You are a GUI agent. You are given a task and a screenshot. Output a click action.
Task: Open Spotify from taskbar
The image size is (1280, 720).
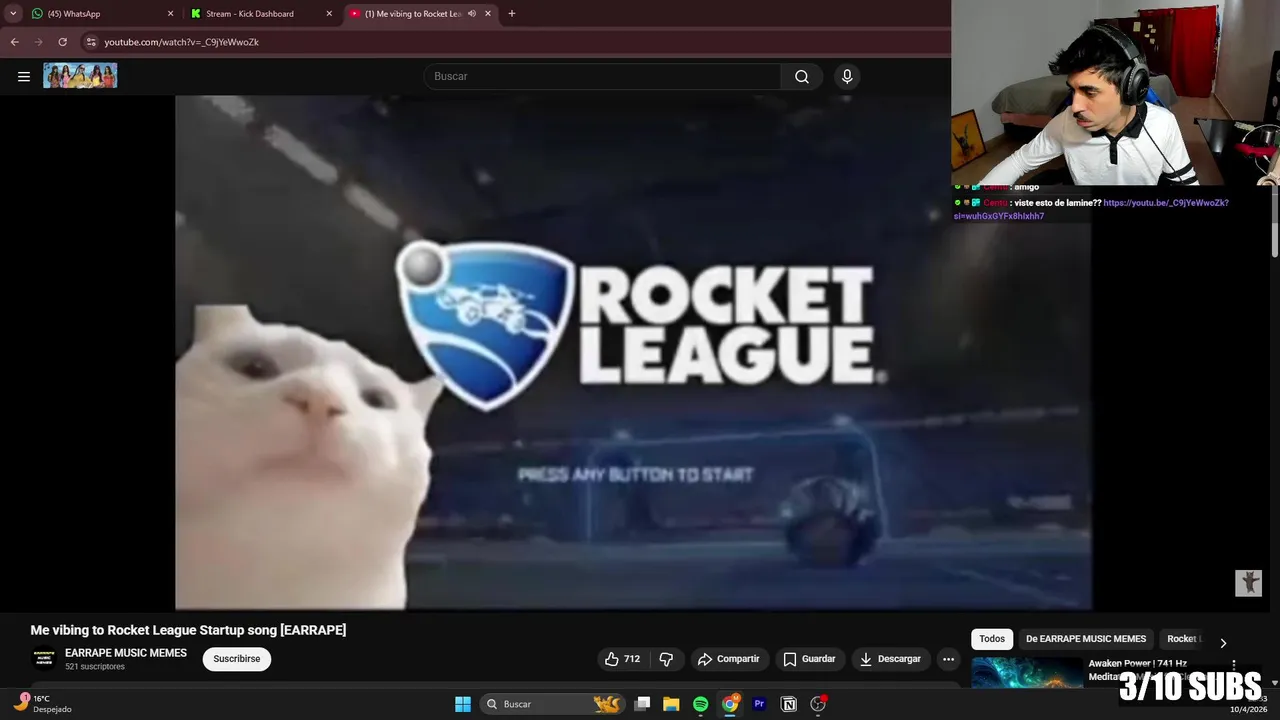(700, 704)
